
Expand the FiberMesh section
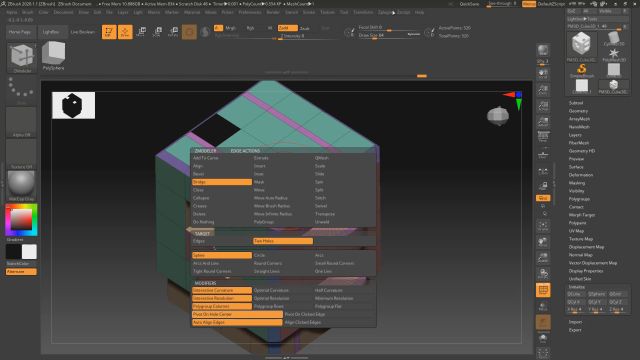(578, 143)
